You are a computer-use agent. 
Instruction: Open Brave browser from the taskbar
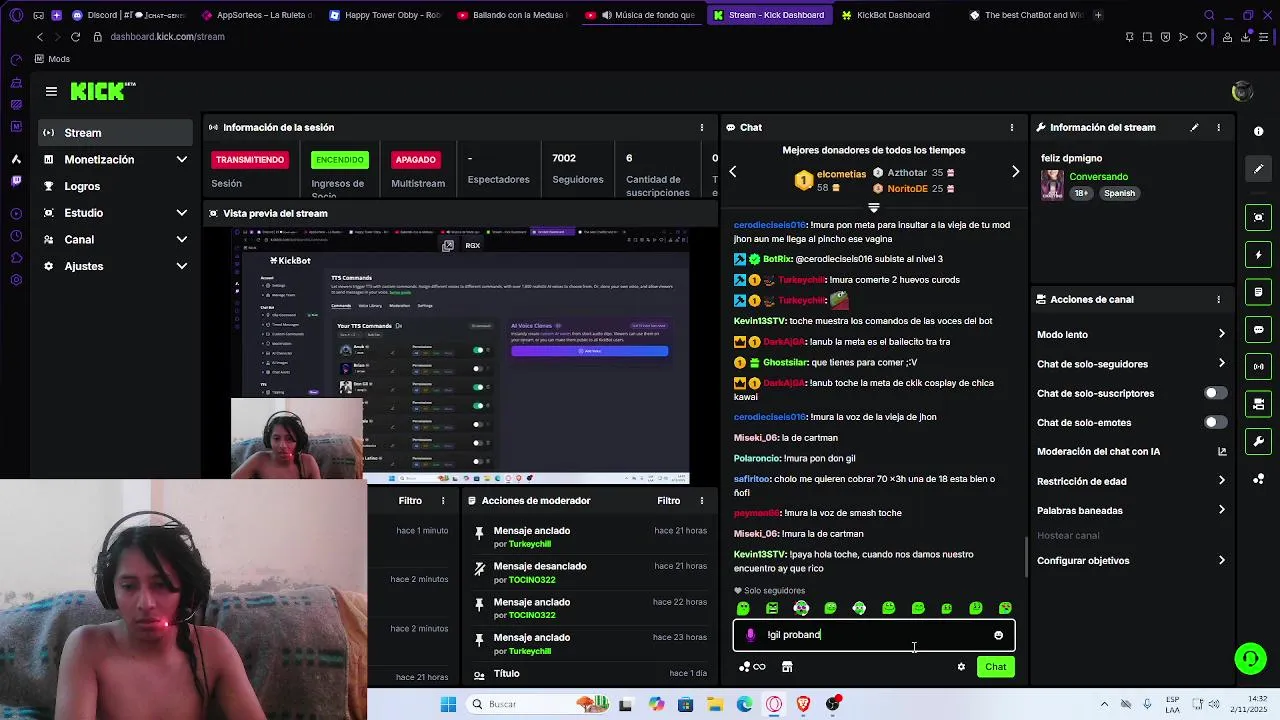(803, 704)
